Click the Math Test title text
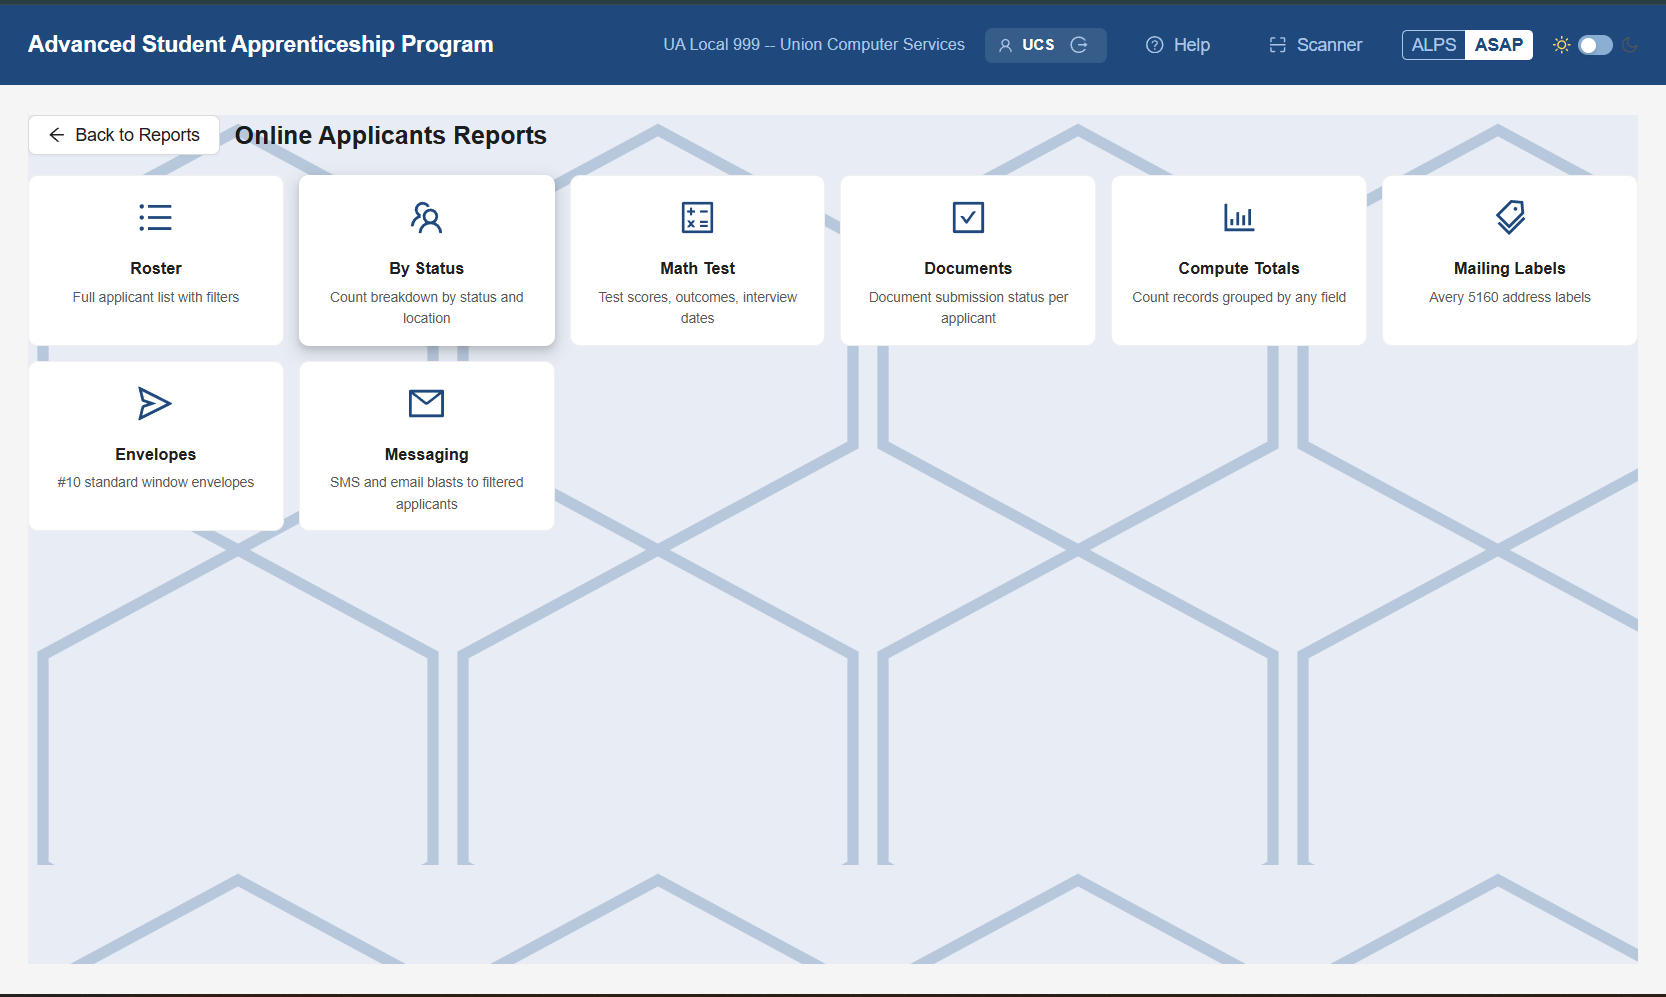Image resolution: width=1666 pixels, height=997 pixels. click(x=698, y=268)
